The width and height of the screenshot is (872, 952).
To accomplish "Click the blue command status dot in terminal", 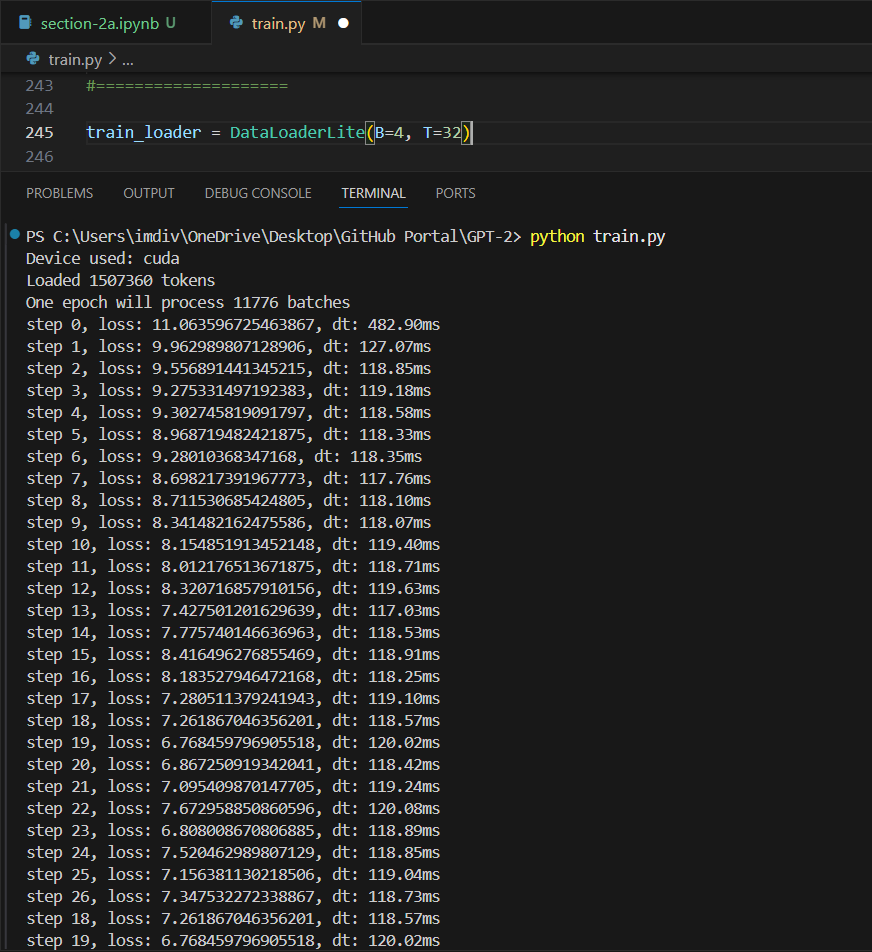I will point(15,235).
